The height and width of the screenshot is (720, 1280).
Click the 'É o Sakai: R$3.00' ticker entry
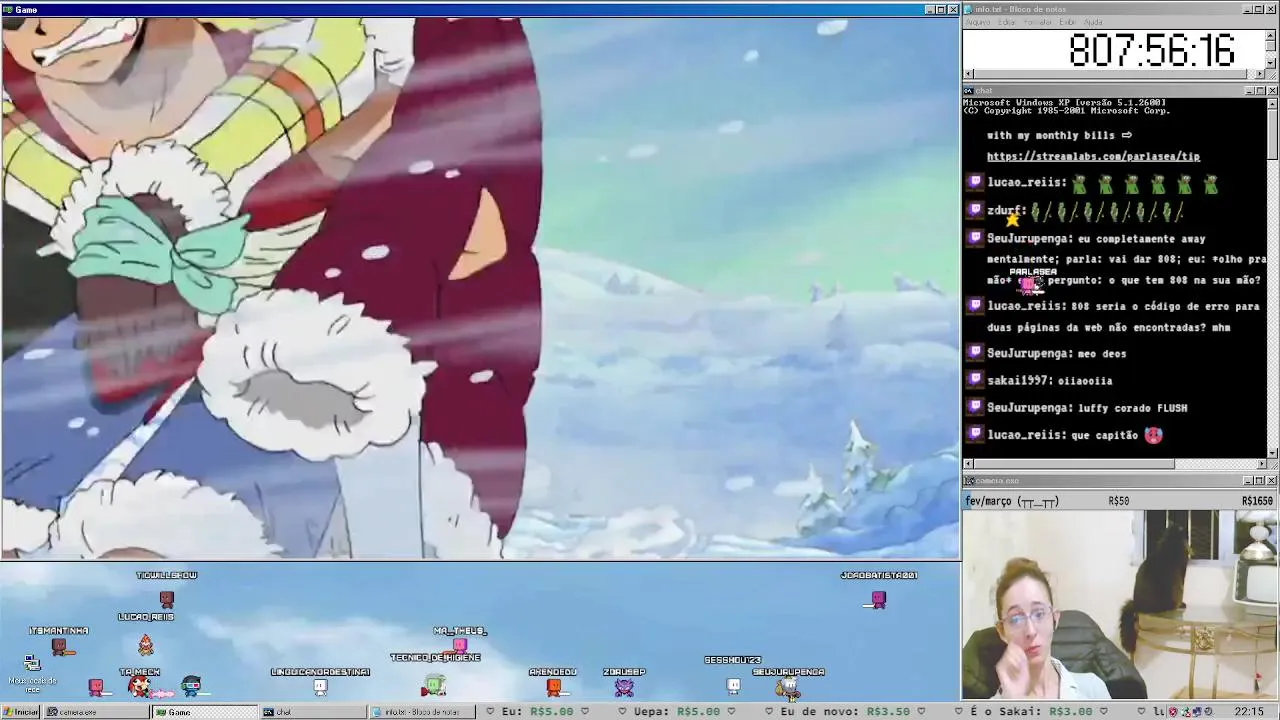pyautogui.click(x=1031, y=712)
